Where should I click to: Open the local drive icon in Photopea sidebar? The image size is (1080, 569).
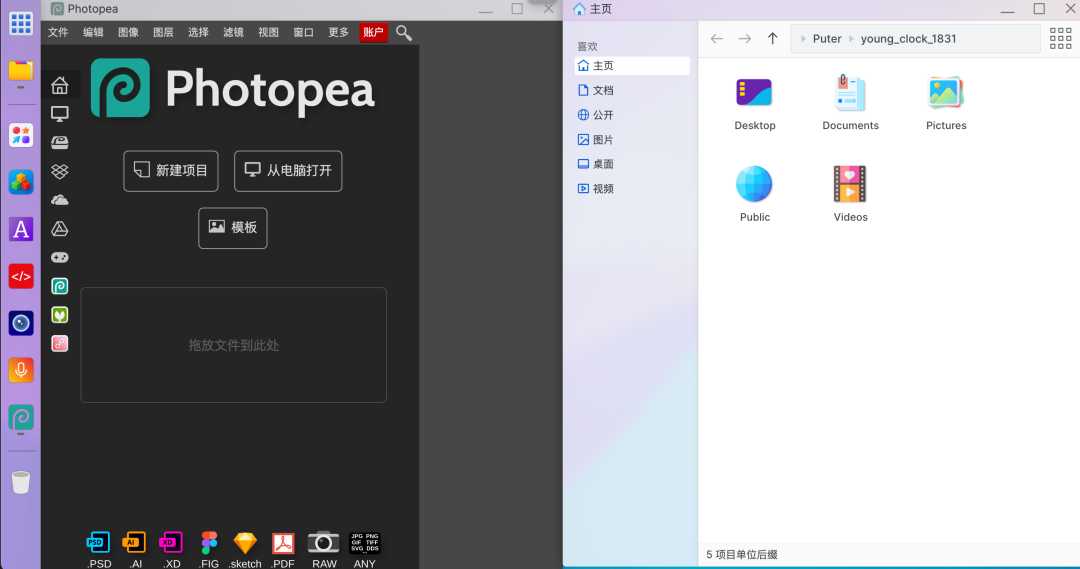(60, 143)
